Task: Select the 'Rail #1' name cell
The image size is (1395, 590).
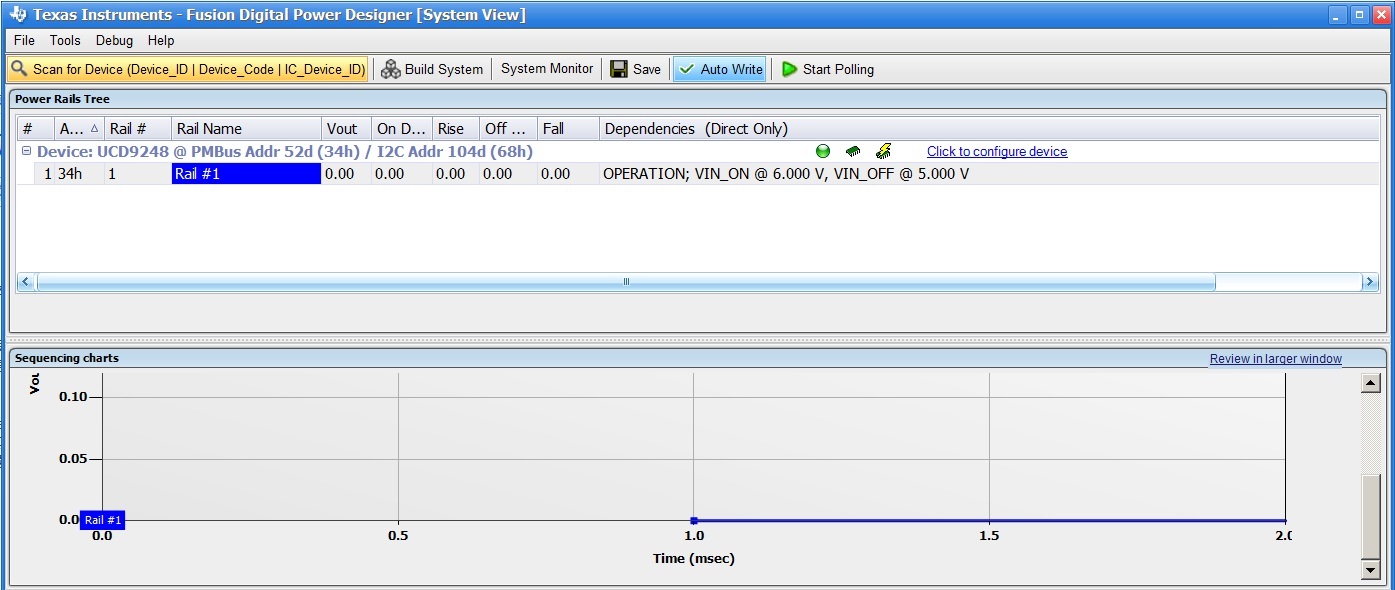Action: click(246, 174)
